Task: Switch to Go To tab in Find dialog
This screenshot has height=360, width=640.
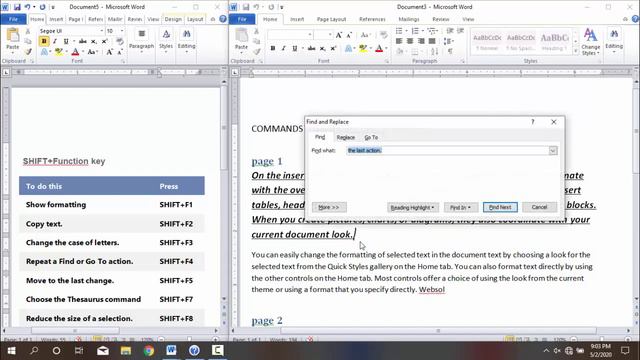Action: 371,137
